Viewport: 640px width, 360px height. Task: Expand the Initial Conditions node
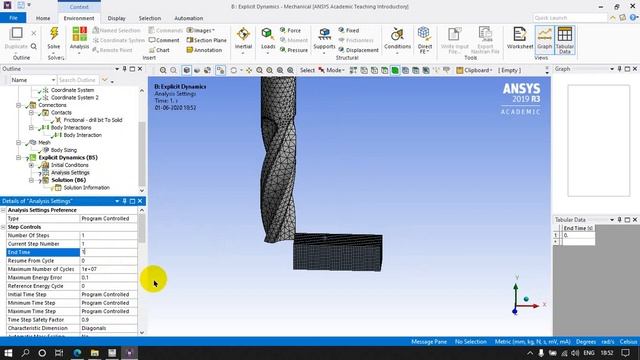click(x=31, y=165)
